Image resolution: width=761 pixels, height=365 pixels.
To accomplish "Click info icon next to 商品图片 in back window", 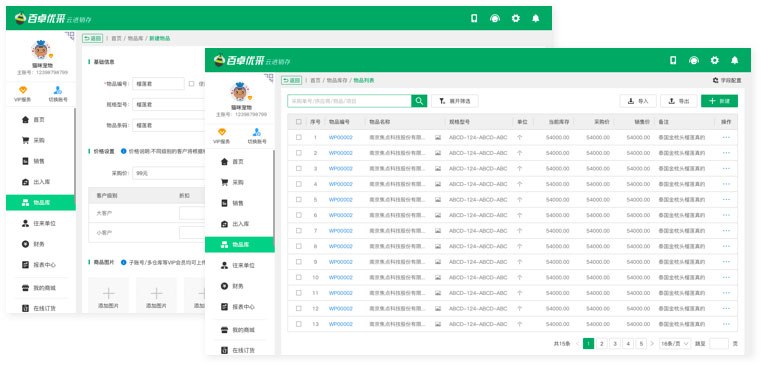I will pos(123,262).
